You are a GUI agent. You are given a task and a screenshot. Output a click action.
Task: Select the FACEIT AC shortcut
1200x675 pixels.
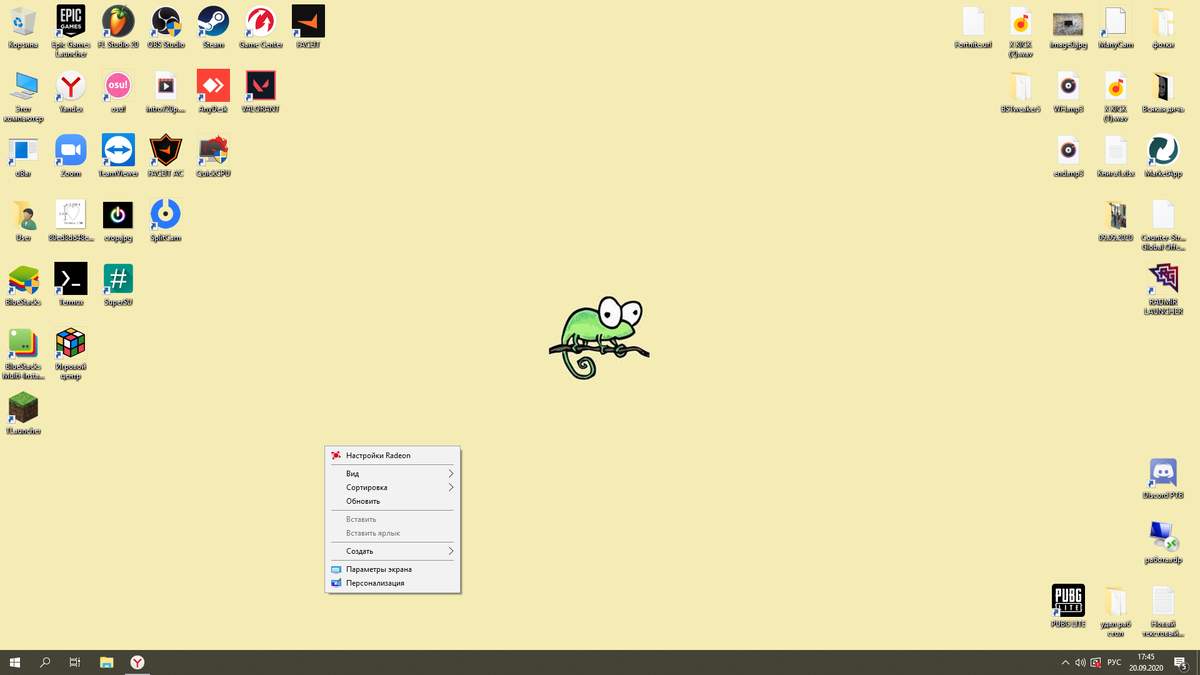(x=166, y=156)
